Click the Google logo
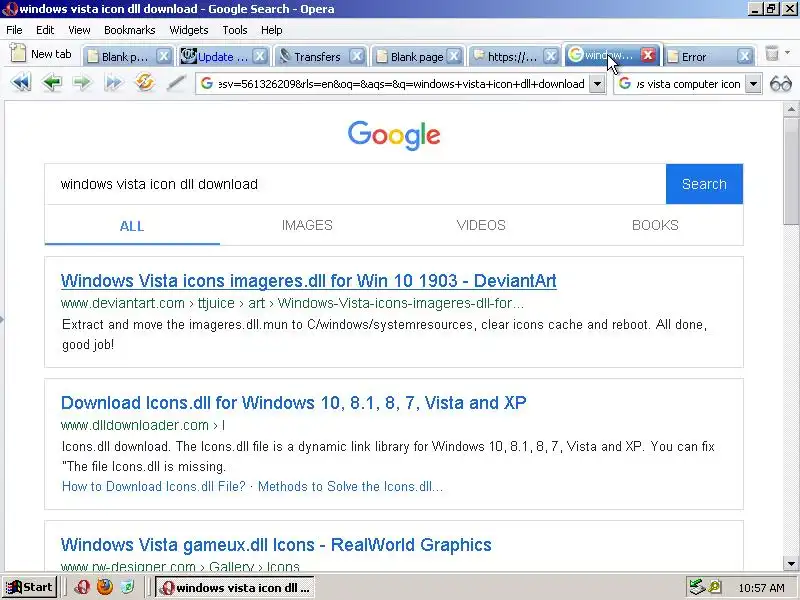 (x=394, y=135)
